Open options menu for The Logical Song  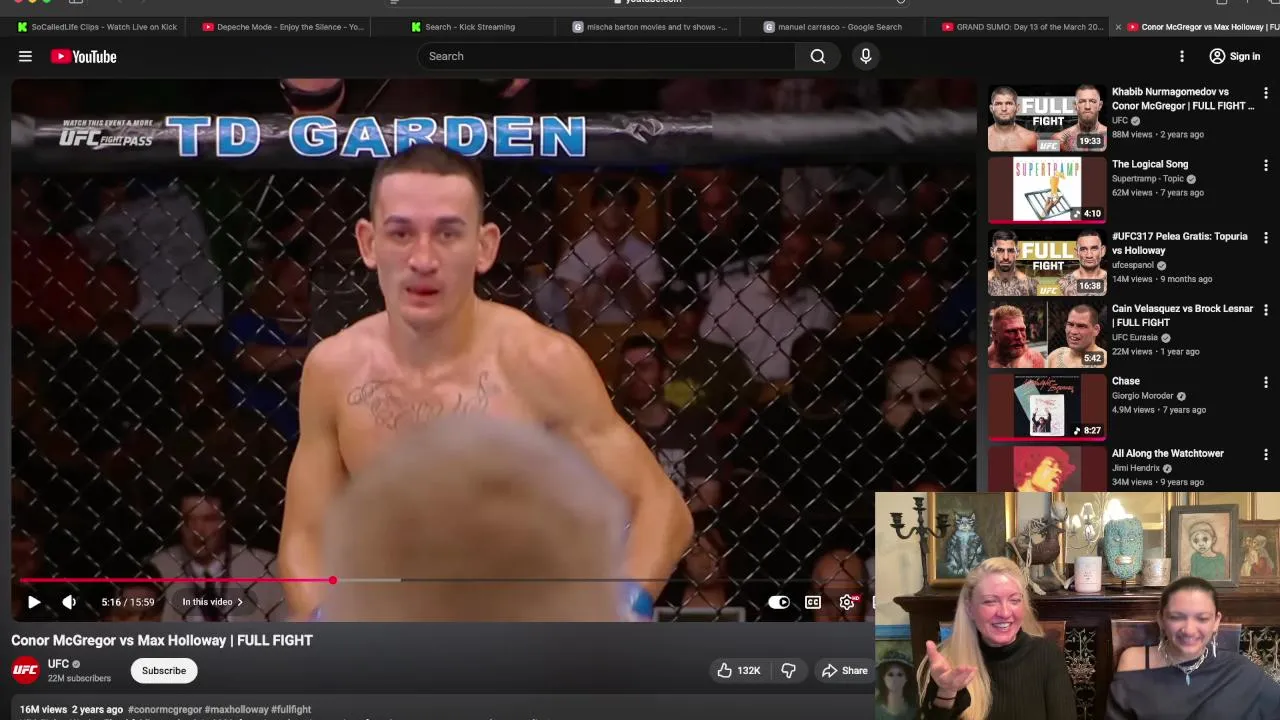coord(1266,165)
